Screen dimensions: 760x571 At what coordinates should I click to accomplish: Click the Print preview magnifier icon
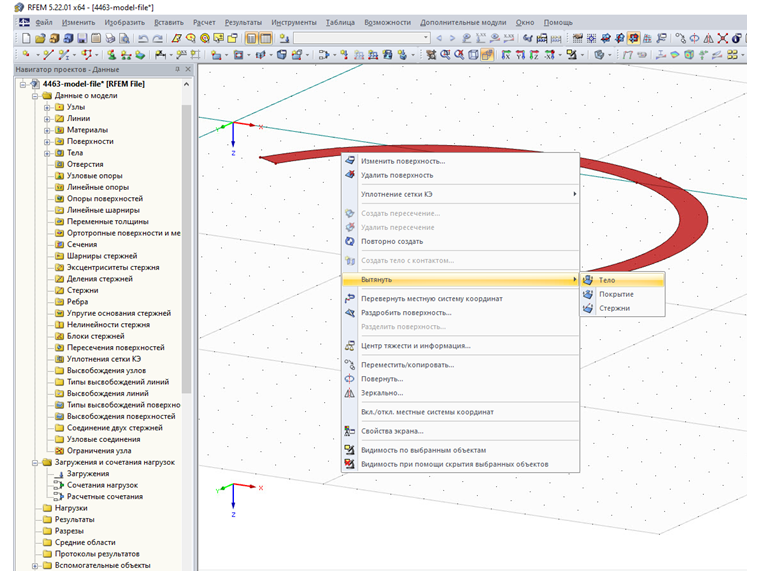(124, 38)
